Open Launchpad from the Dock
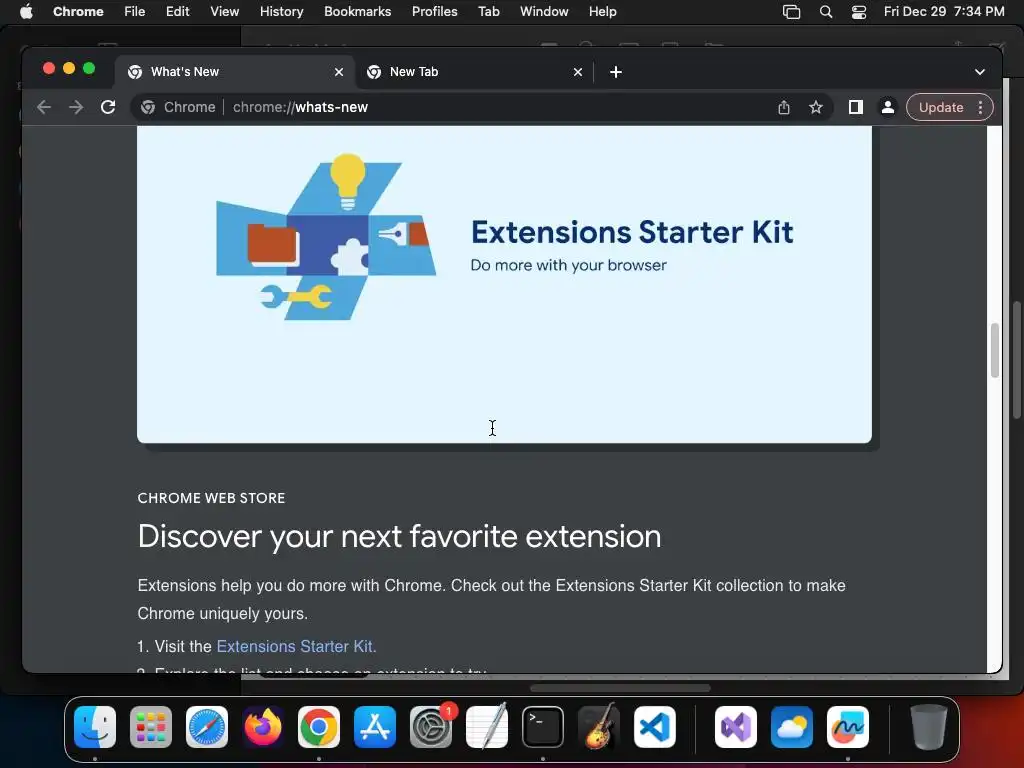The height and width of the screenshot is (768, 1024). pyautogui.click(x=151, y=727)
